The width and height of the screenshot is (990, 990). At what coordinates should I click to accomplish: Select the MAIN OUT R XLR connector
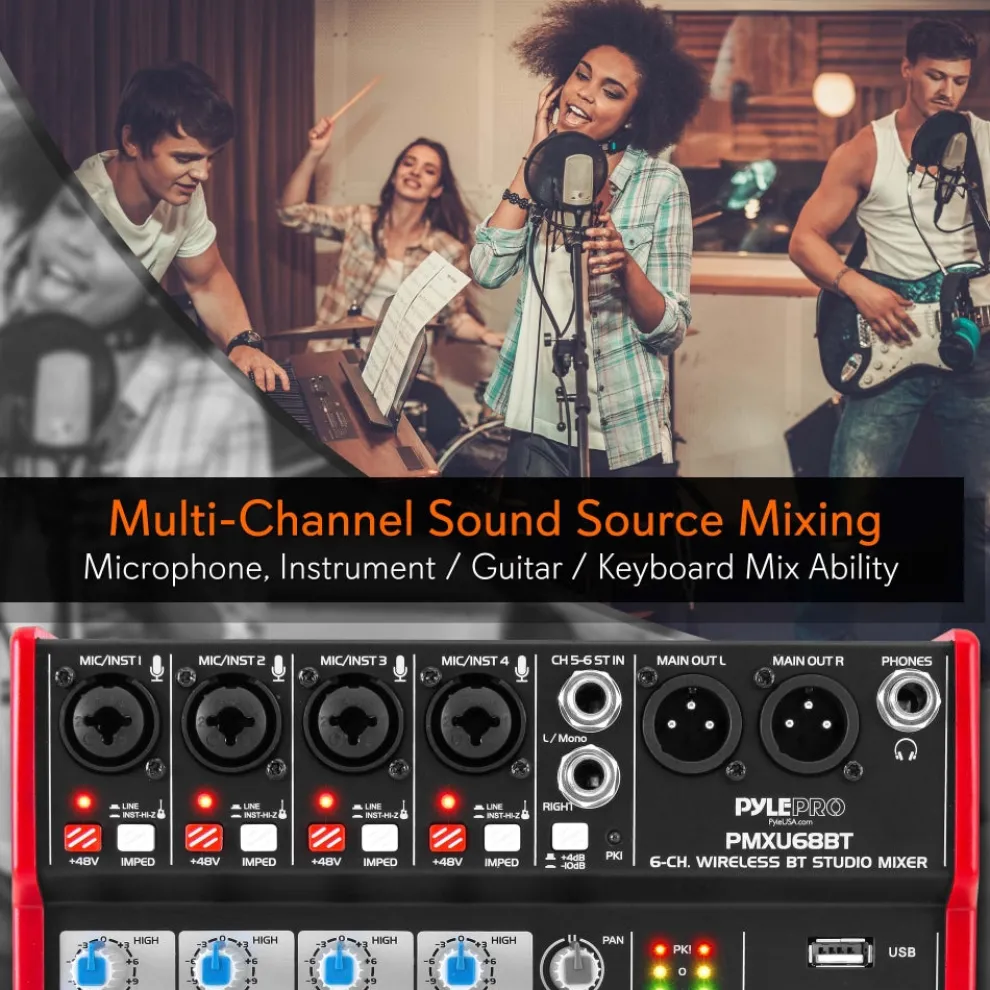[x=809, y=722]
